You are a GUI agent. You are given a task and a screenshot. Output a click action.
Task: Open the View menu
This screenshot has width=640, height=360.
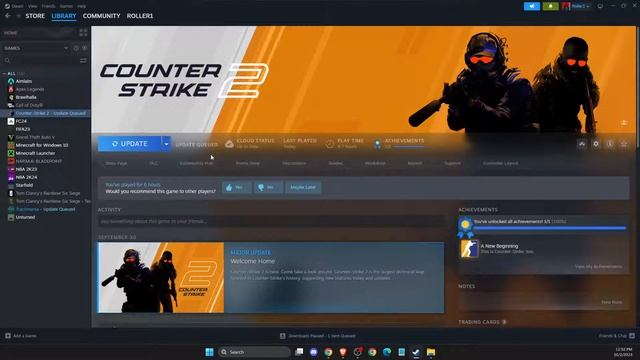click(x=33, y=6)
